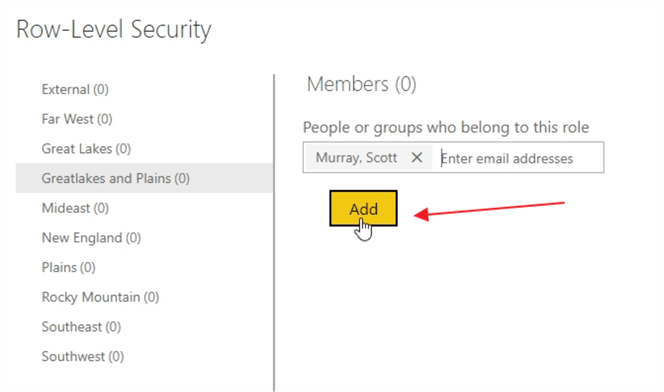This screenshot has width=664, height=392.
Task: Focus the Enter email addresses field
Action: pyautogui.click(x=519, y=158)
